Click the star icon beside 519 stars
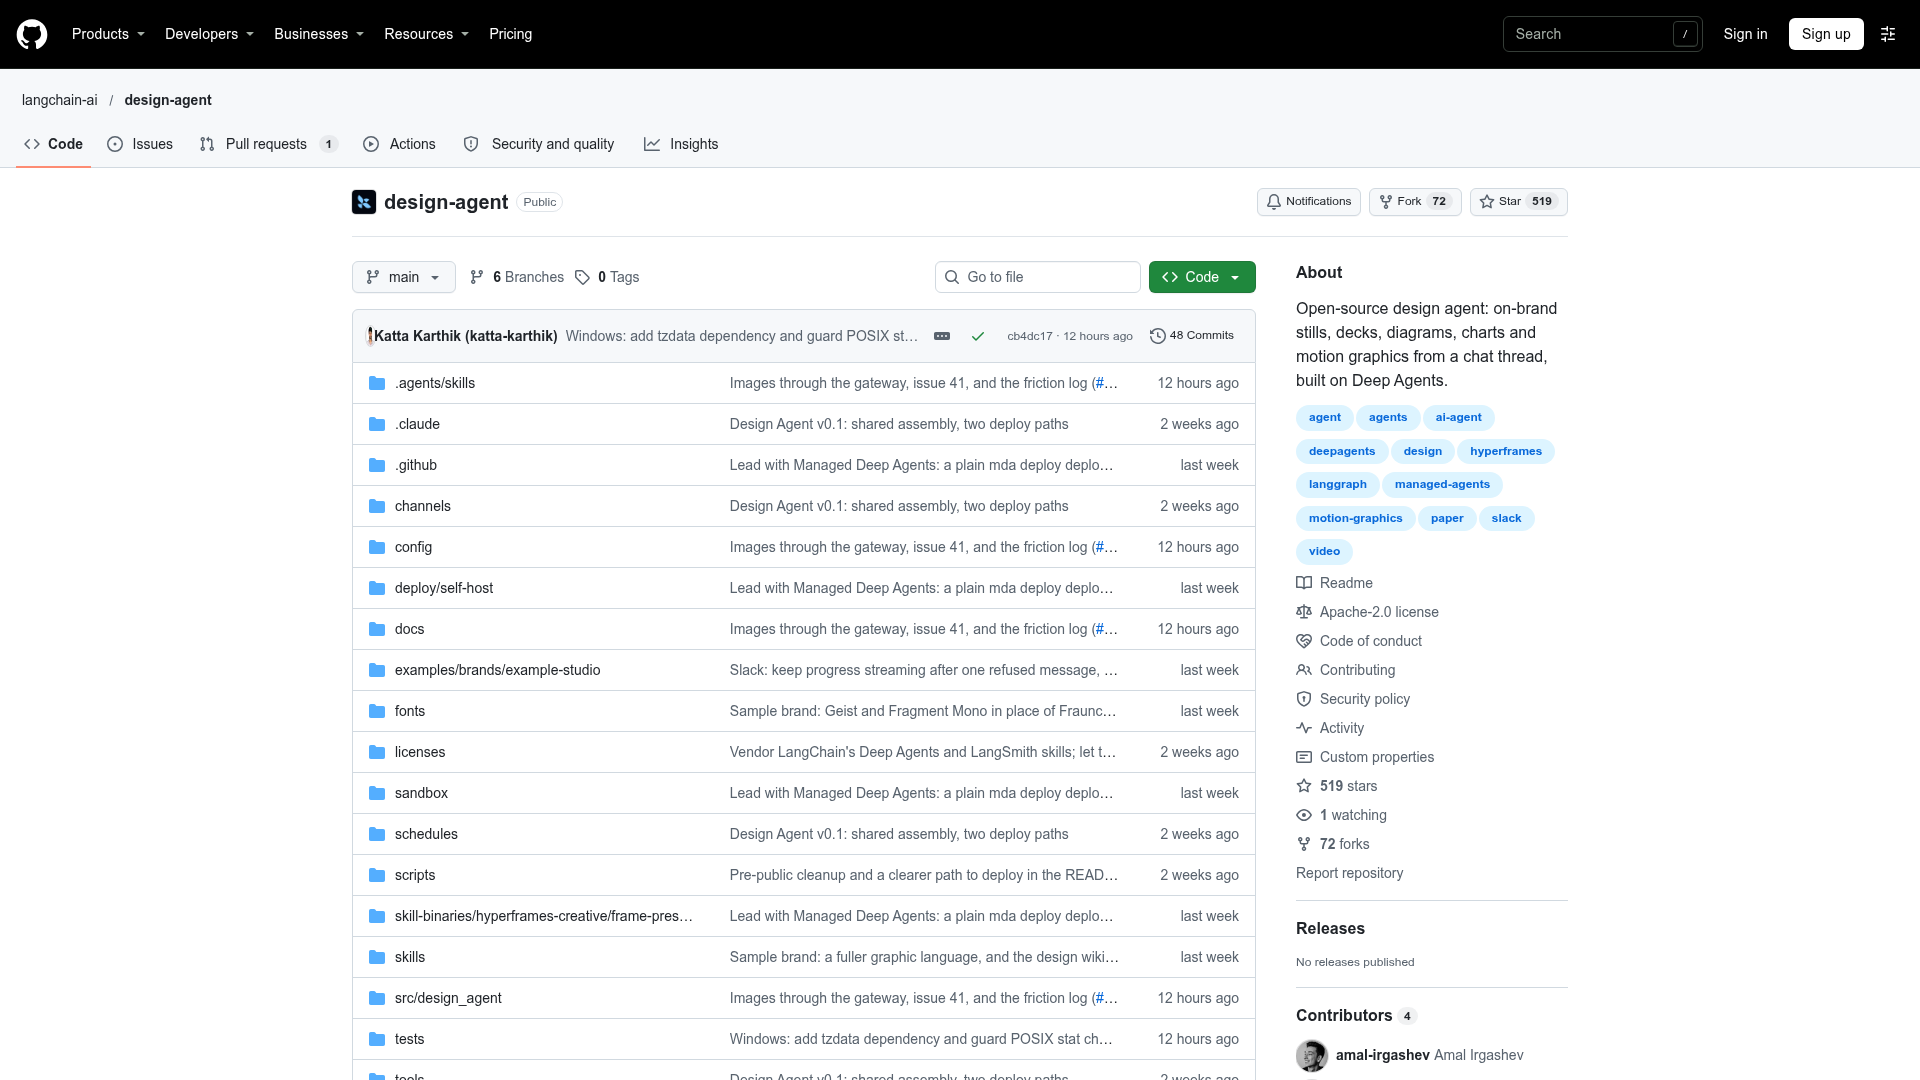1920x1080 pixels. coord(1304,786)
